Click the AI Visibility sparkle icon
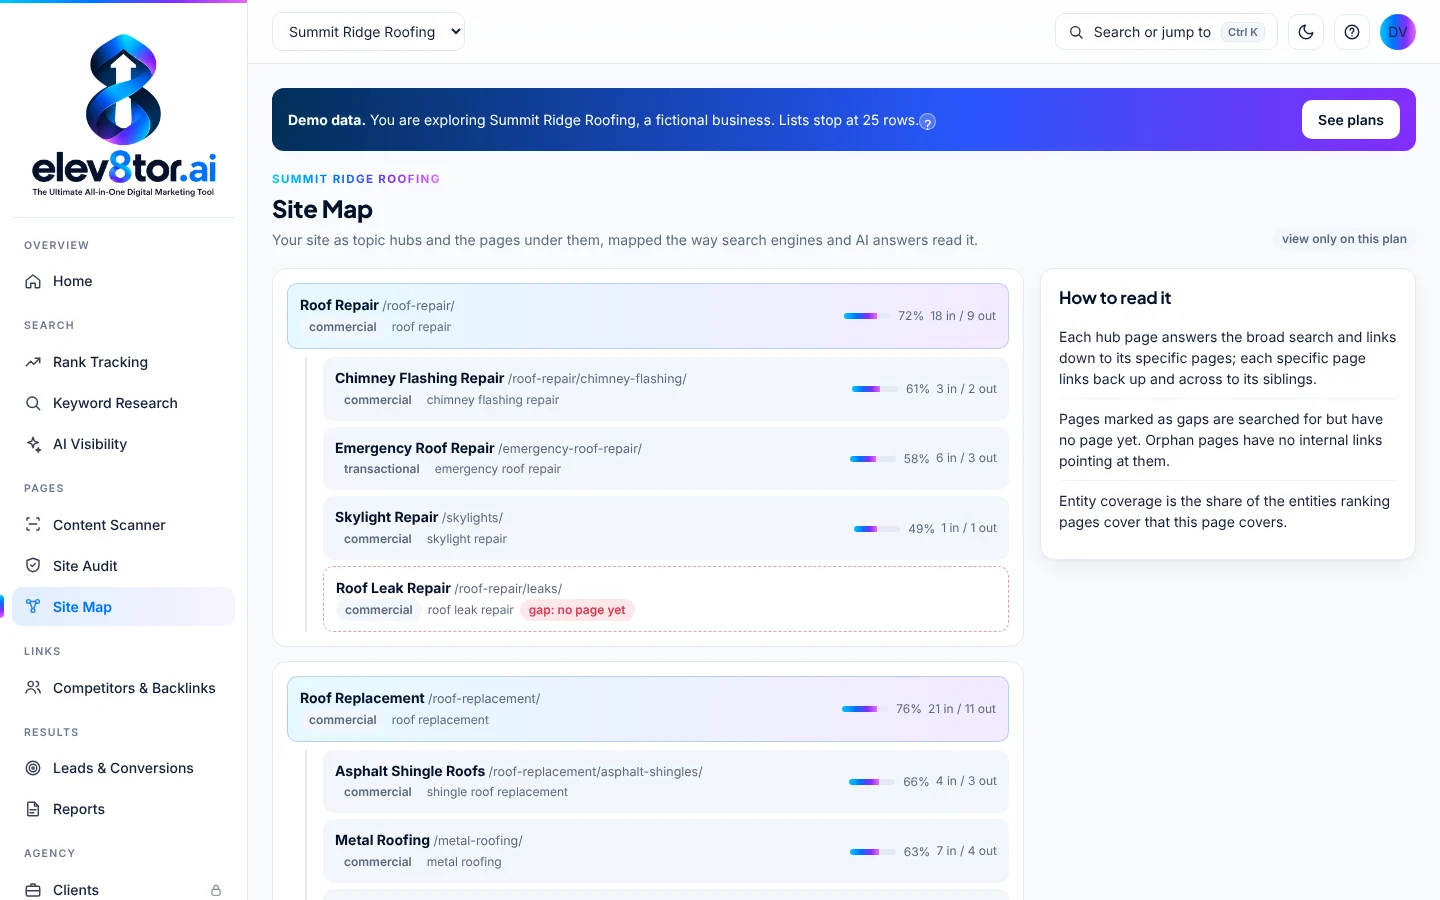Screen dimensions: 1440x900 point(33,444)
